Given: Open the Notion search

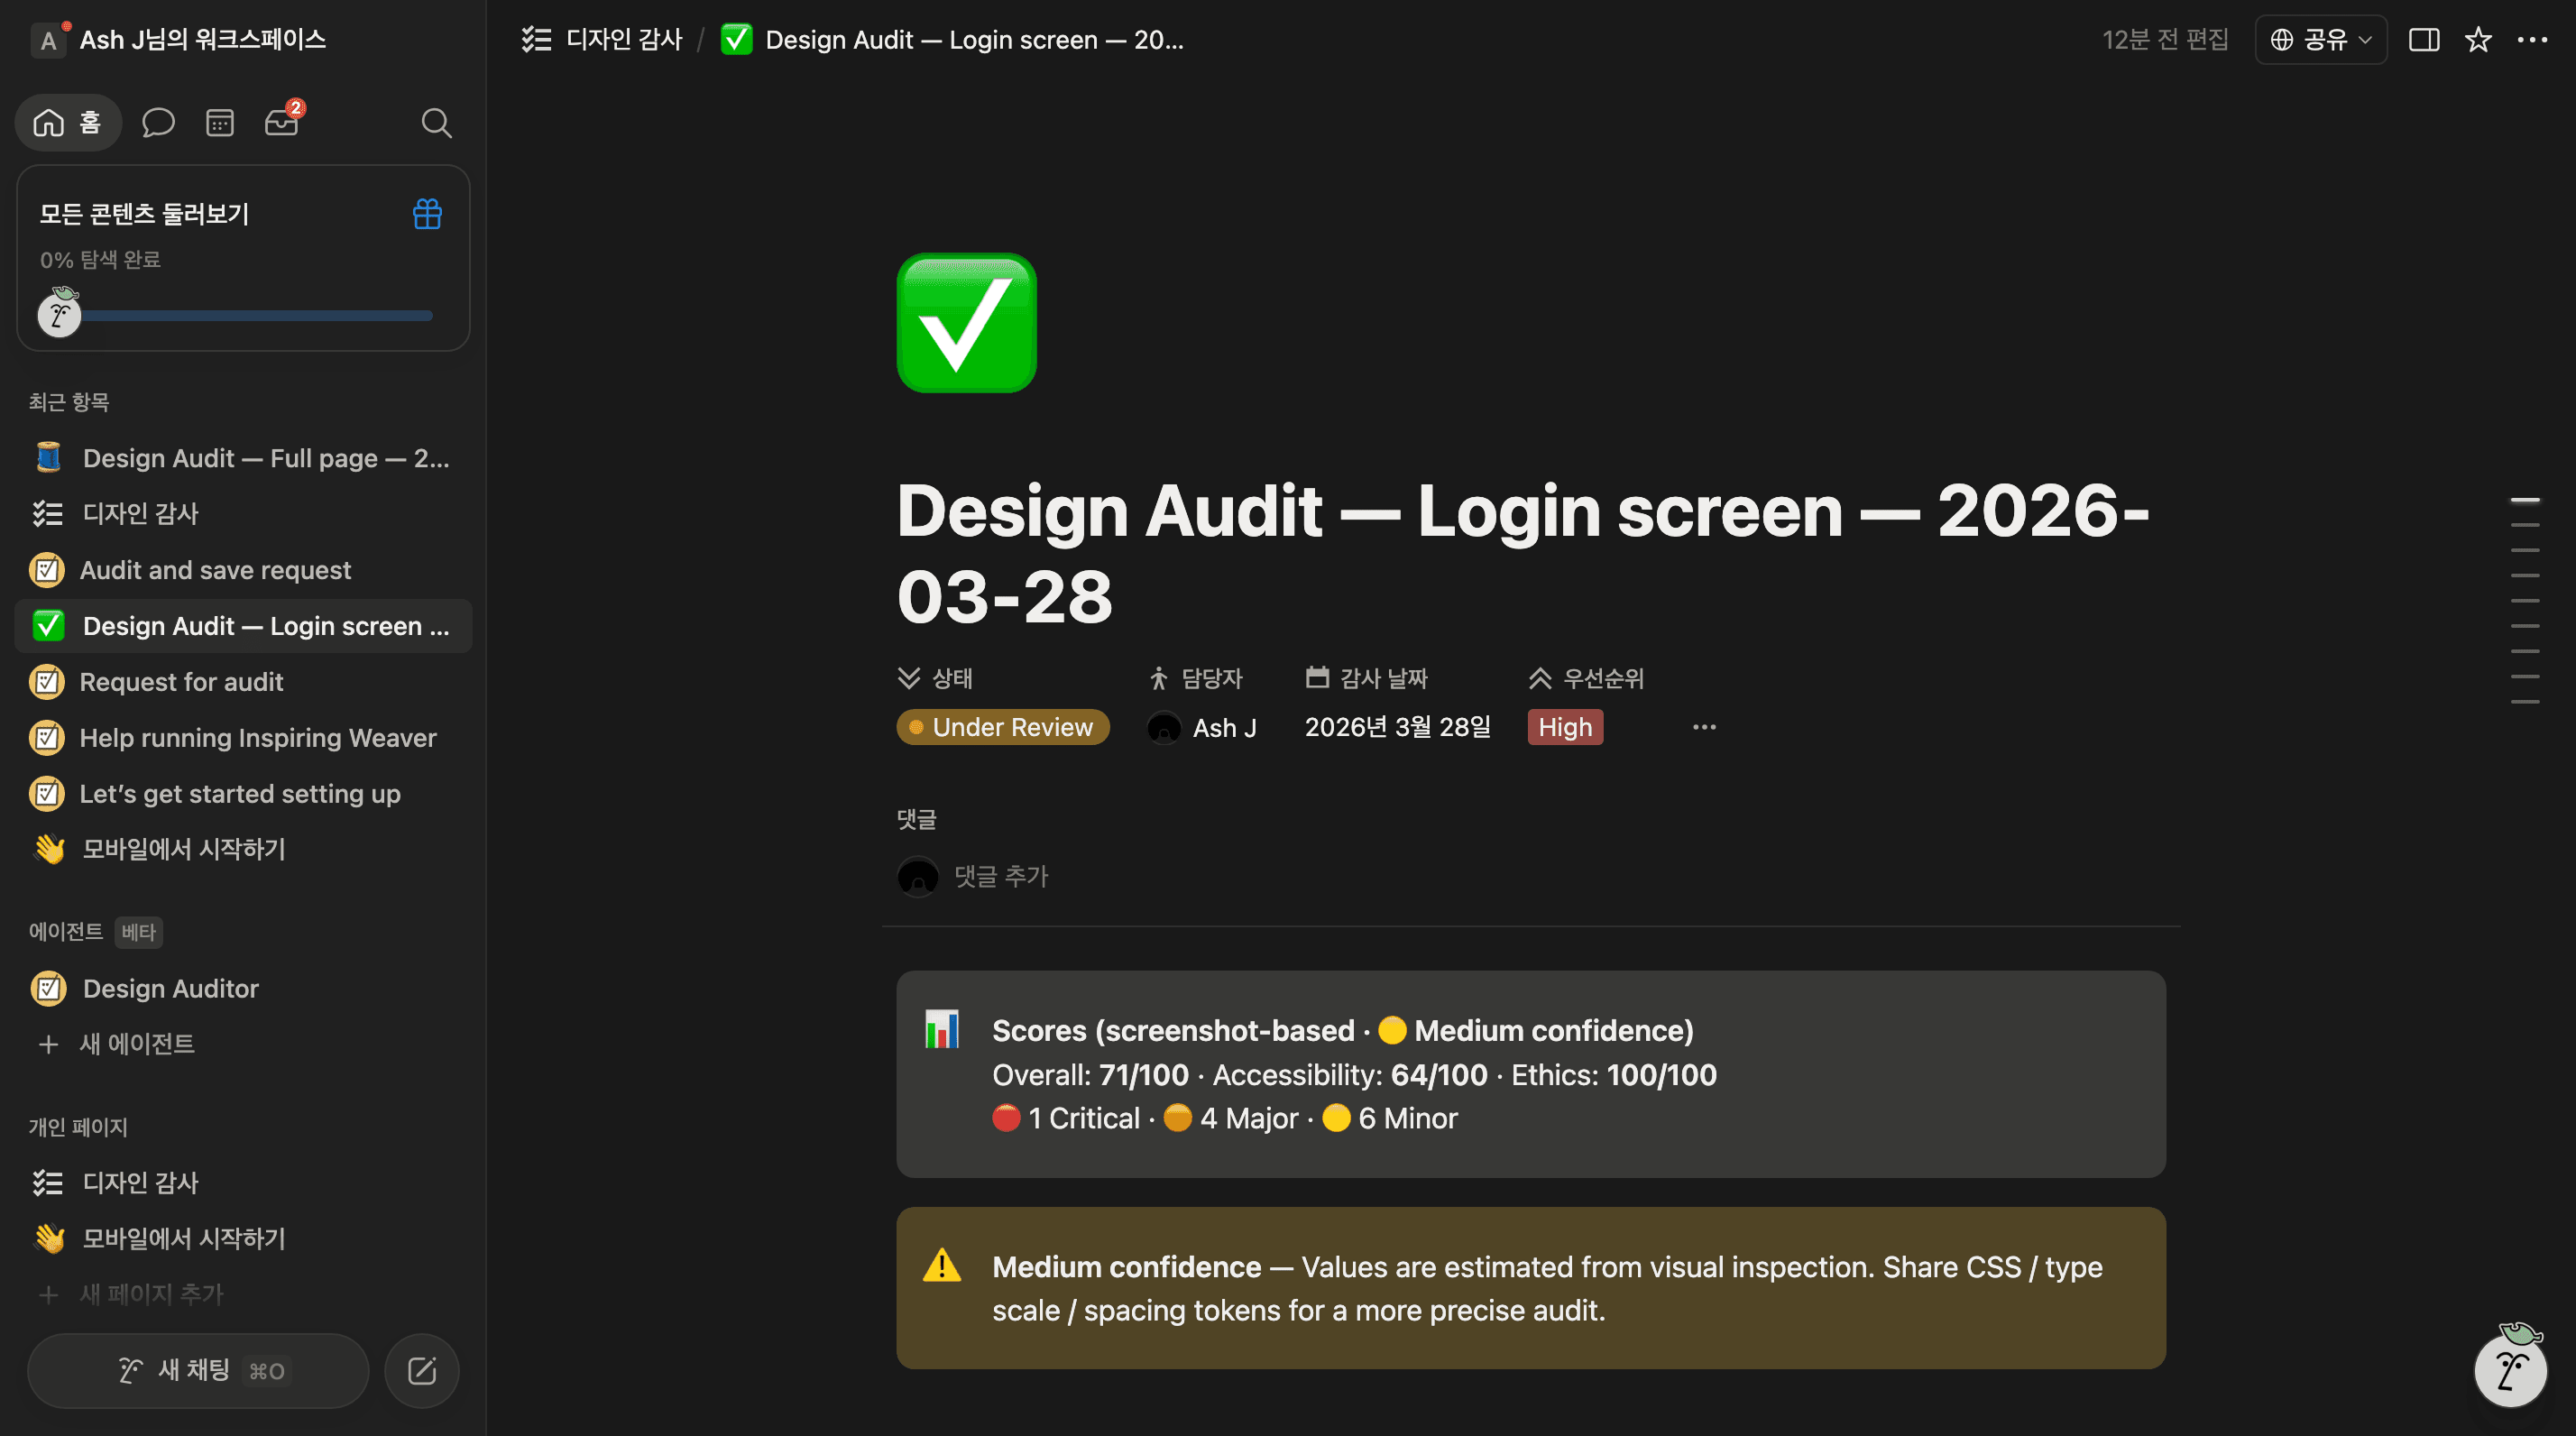Looking at the screenshot, I should [x=437, y=122].
